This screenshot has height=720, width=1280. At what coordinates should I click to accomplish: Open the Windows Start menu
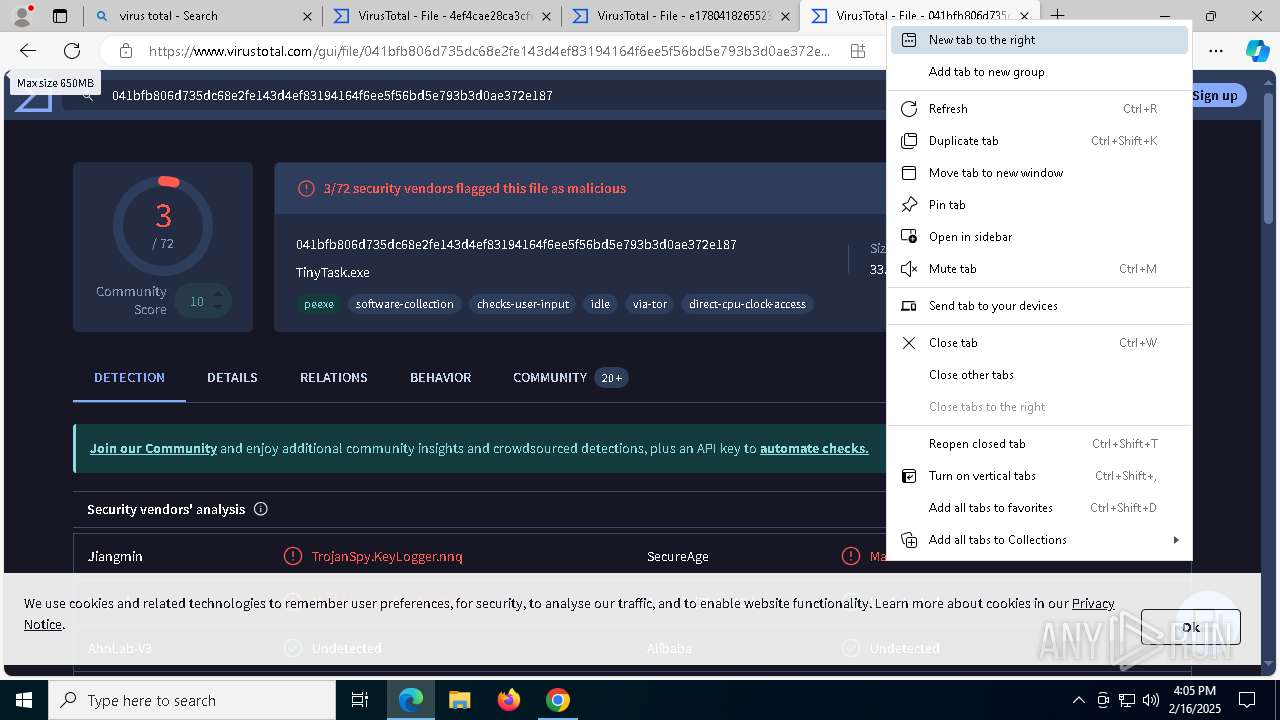24,701
